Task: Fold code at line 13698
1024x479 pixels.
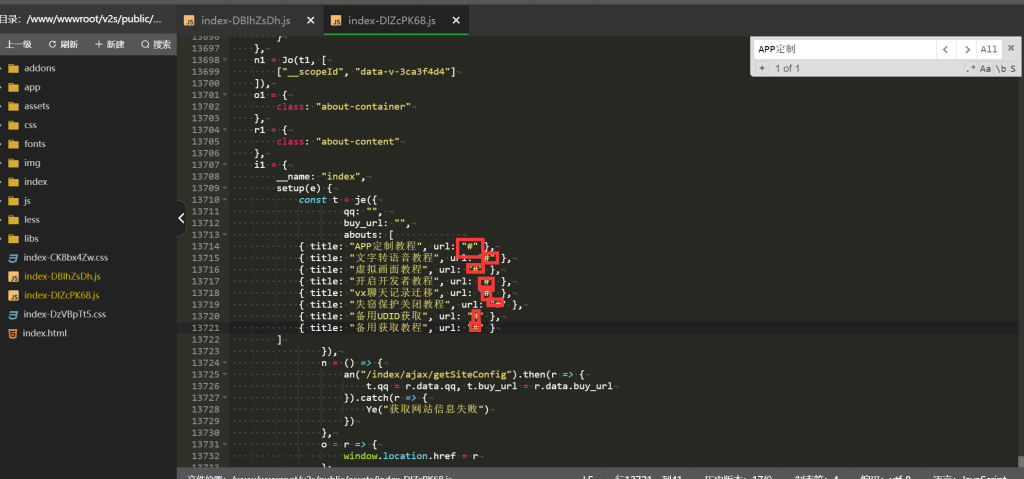Action: [x=225, y=59]
